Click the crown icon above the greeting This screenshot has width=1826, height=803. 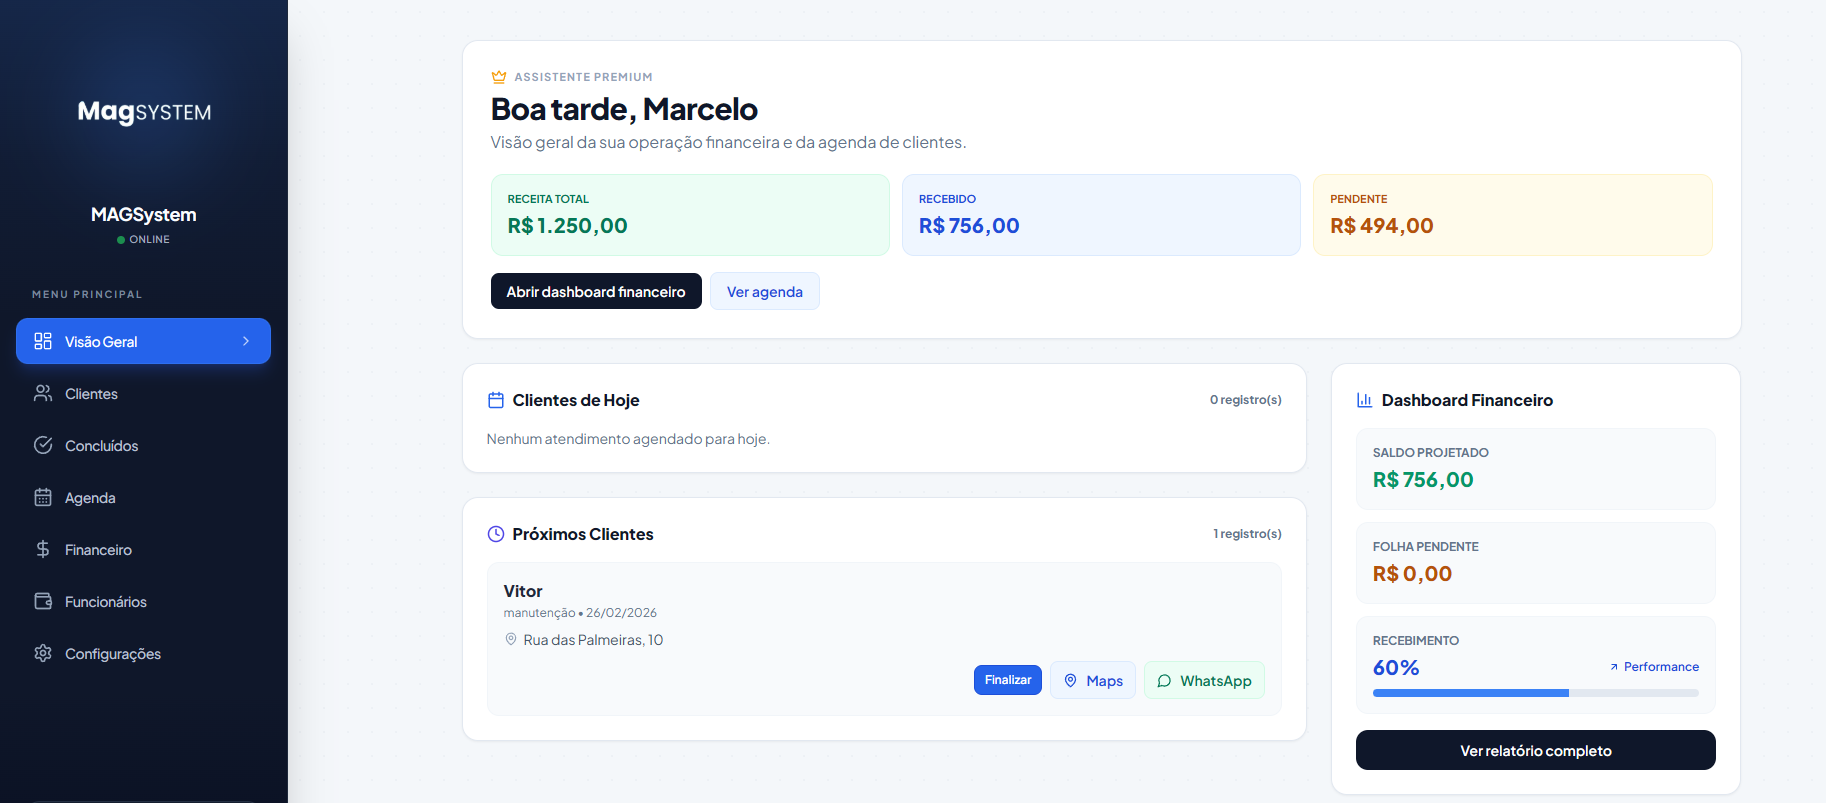[499, 77]
